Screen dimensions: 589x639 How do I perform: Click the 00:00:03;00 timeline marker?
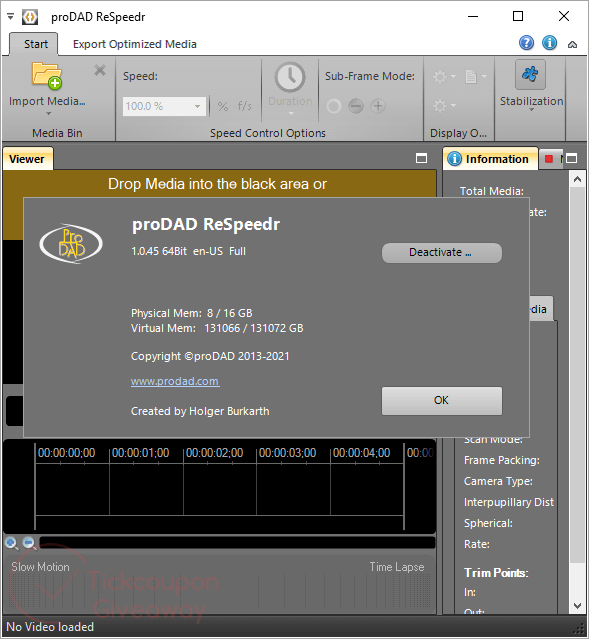tap(287, 453)
